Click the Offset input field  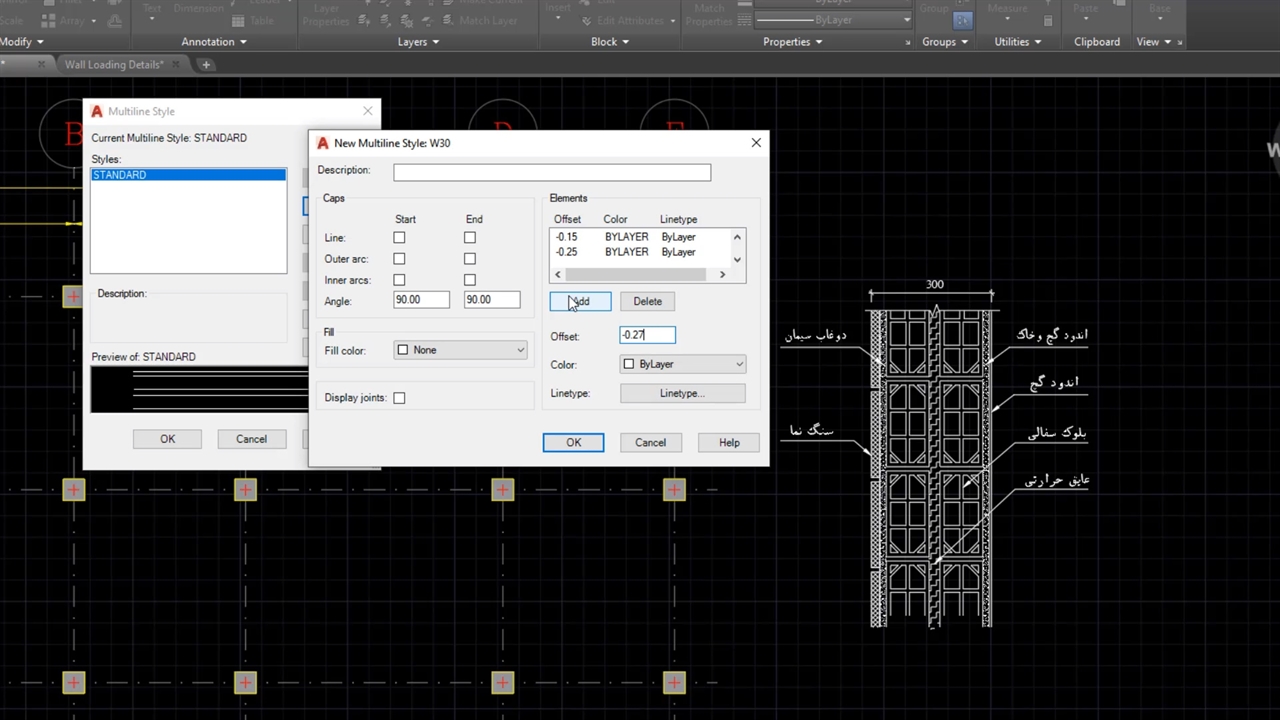click(647, 335)
